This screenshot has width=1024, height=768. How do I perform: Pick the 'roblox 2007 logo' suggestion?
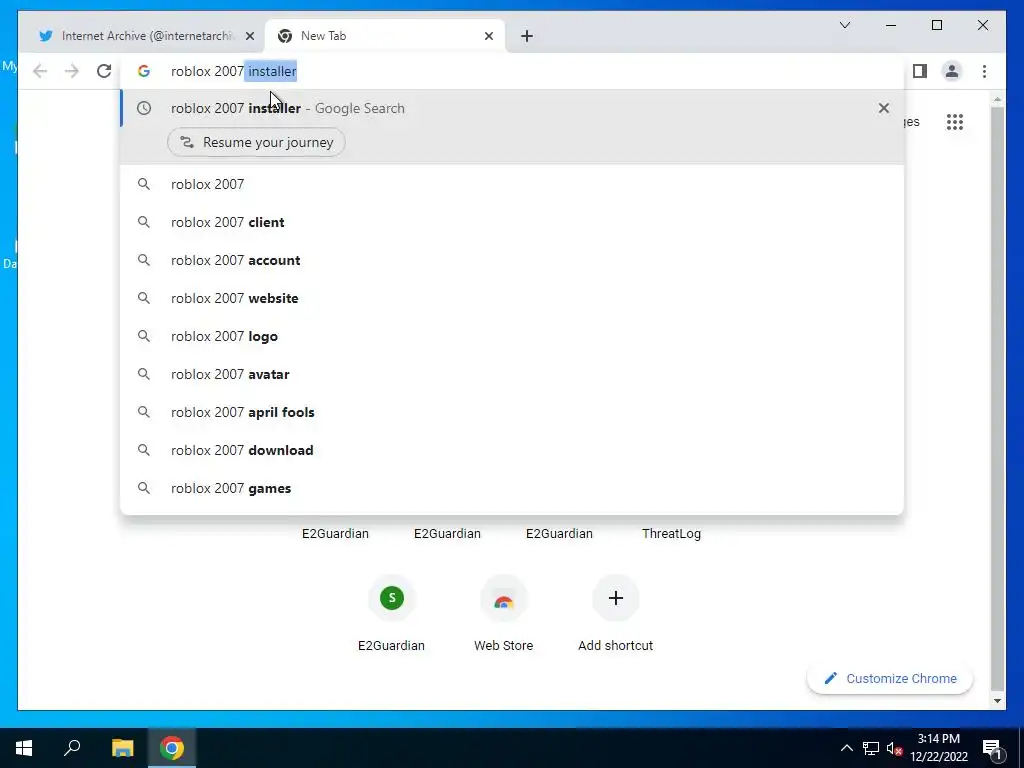[x=512, y=336]
